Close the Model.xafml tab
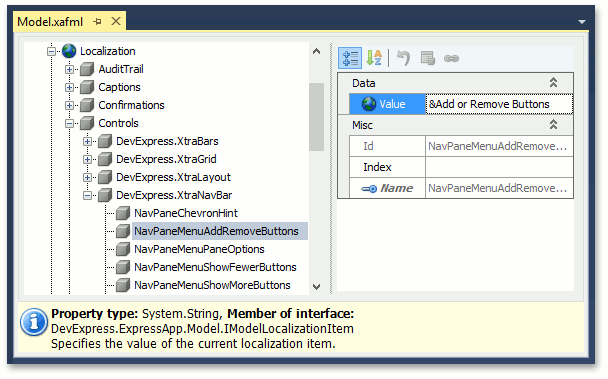The width and height of the screenshot is (608, 379). tap(116, 21)
